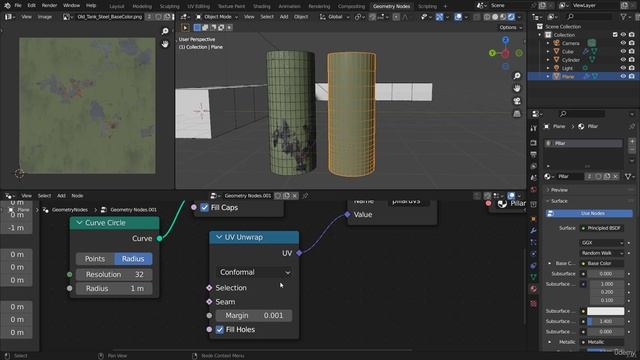Switch perspective/orthographic grid icon in viewport

point(517,113)
